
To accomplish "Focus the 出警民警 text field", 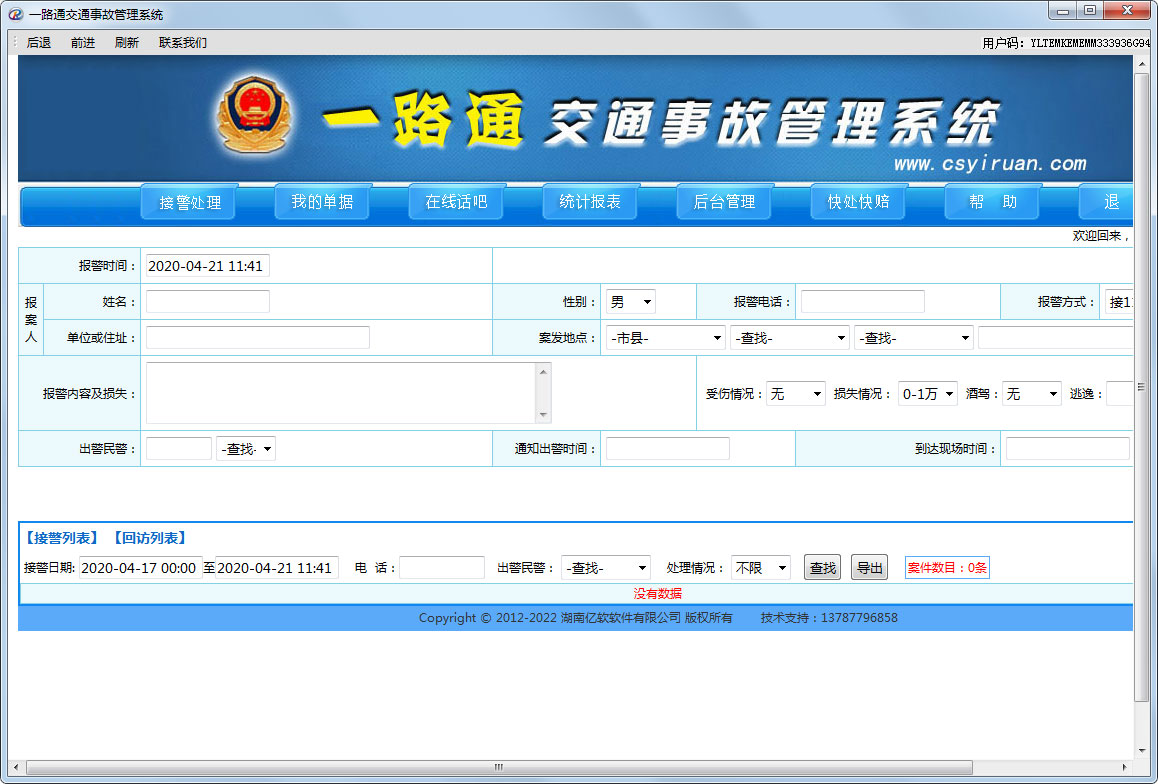I will pos(179,448).
